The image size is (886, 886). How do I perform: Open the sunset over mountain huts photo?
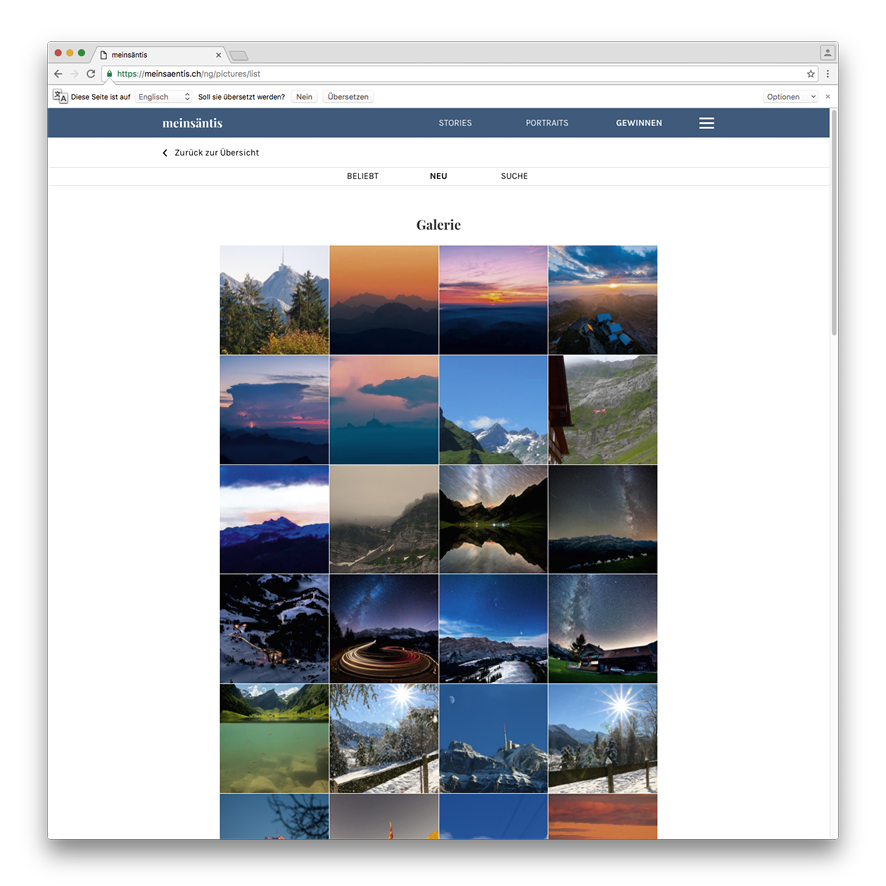click(603, 300)
